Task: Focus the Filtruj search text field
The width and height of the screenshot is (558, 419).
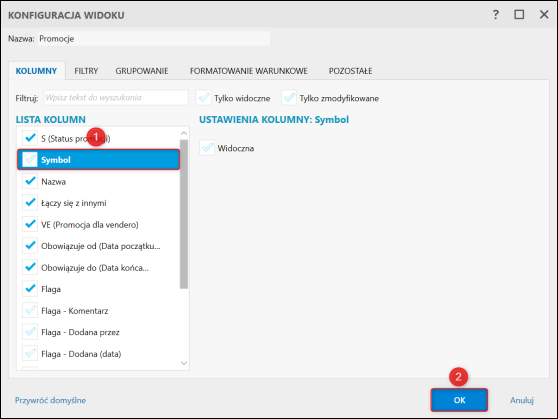Action: pos(116,98)
